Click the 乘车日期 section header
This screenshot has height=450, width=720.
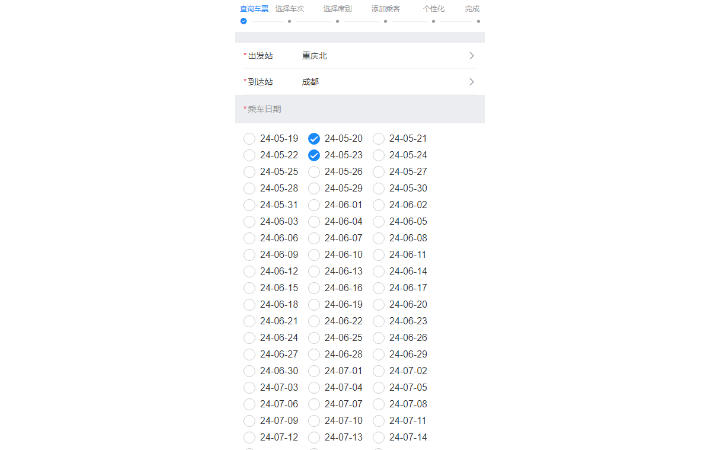coord(264,109)
